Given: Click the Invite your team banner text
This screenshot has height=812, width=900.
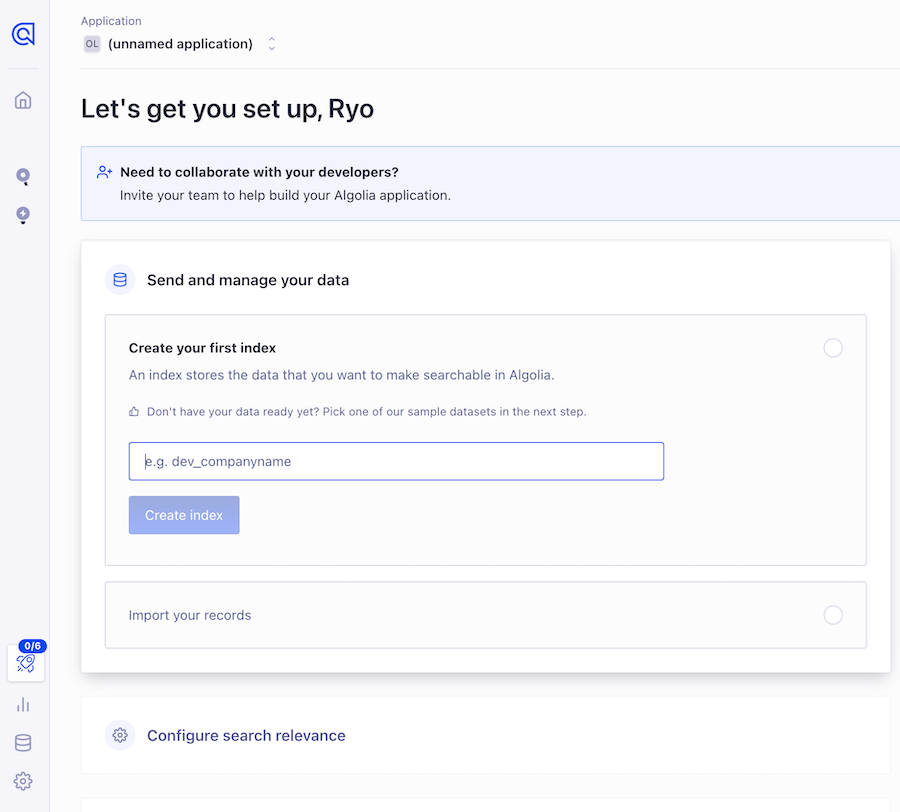Looking at the screenshot, I should tap(285, 195).
